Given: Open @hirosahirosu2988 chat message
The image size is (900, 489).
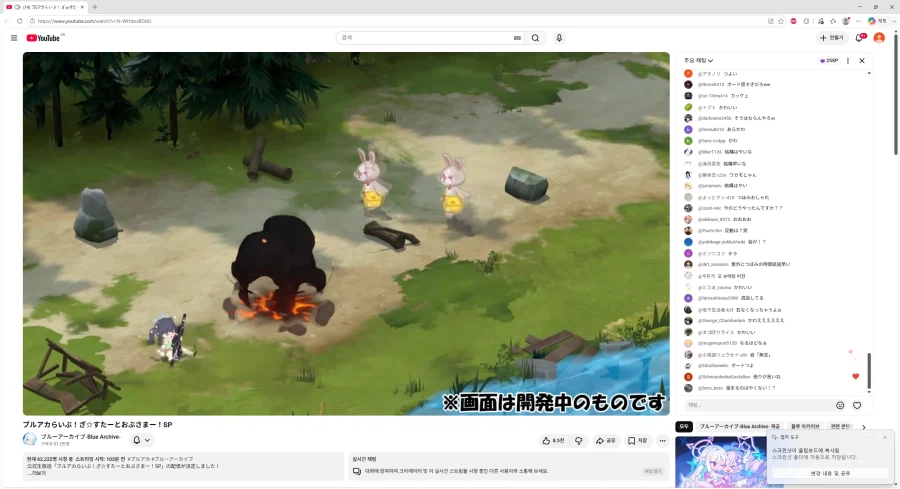Looking at the screenshot, I should click(x=731, y=298).
